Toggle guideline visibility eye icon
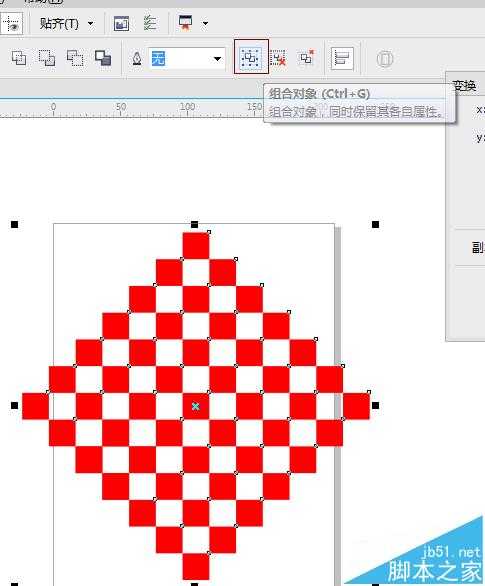The height and width of the screenshot is (586, 485). click(x=11, y=23)
